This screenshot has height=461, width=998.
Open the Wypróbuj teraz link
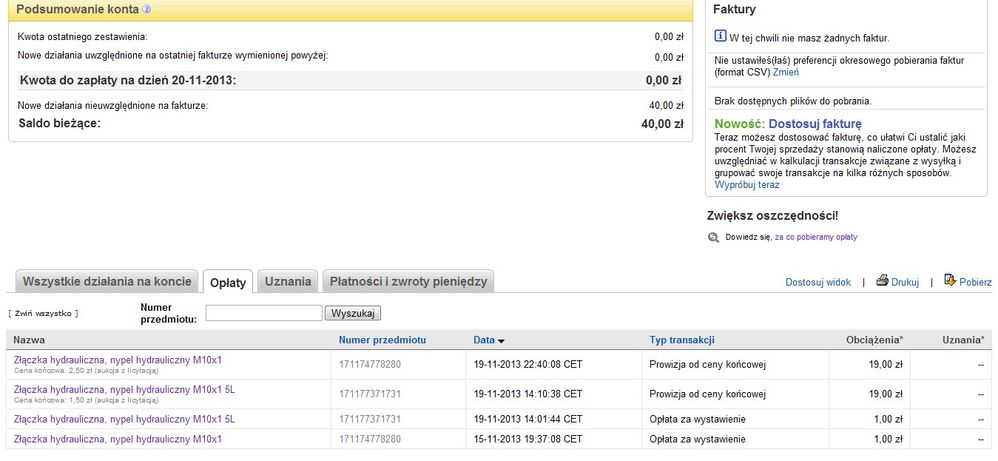tap(747, 185)
